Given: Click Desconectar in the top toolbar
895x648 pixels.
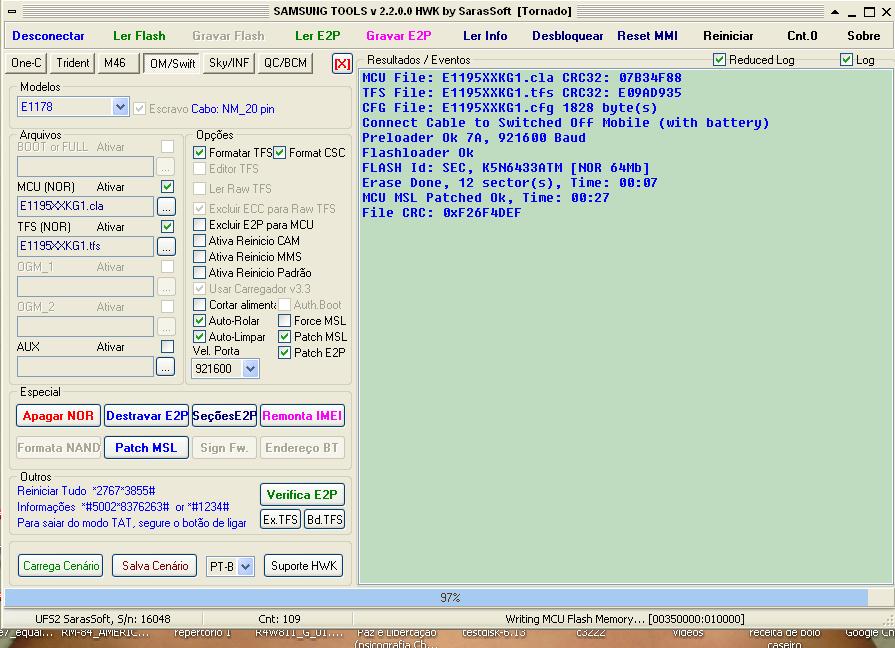Looking at the screenshot, I should (x=48, y=36).
